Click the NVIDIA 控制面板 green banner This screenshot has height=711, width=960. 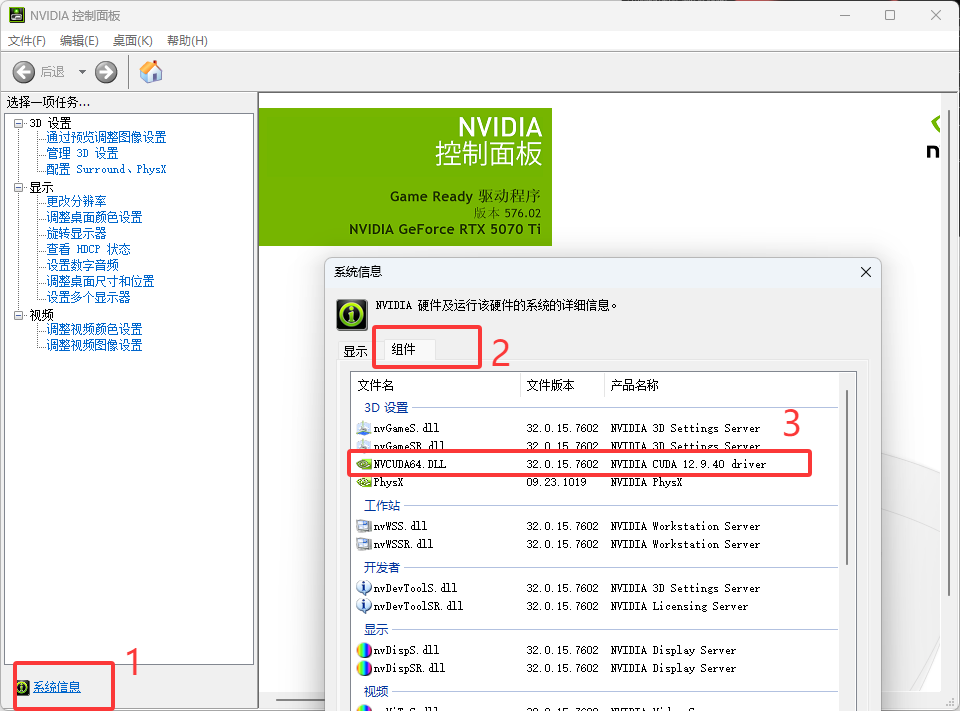point(405,177)
